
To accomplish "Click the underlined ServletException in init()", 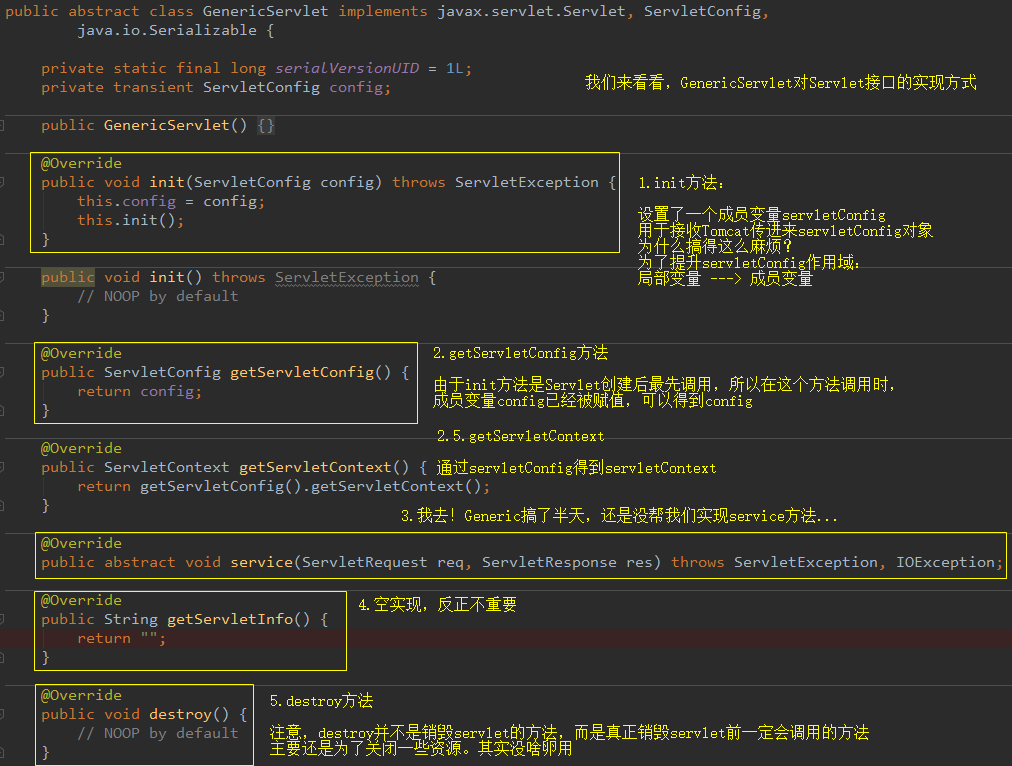I will tap(347, 277).
